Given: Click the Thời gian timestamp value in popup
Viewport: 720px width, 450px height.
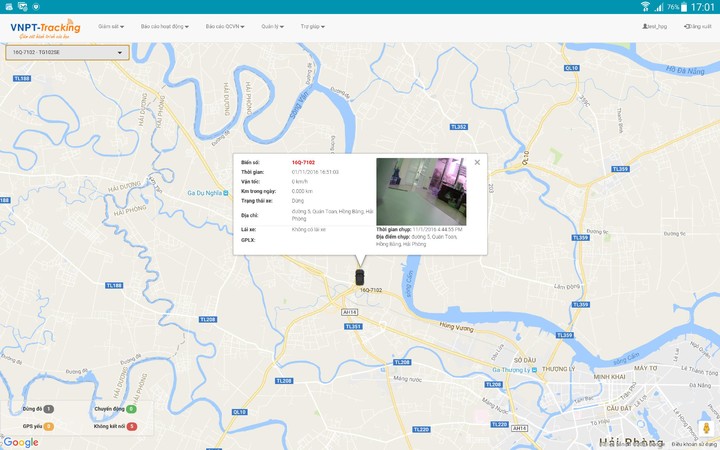Looking at the screenshot, I should pyautogui.click(x=315, y=172).
